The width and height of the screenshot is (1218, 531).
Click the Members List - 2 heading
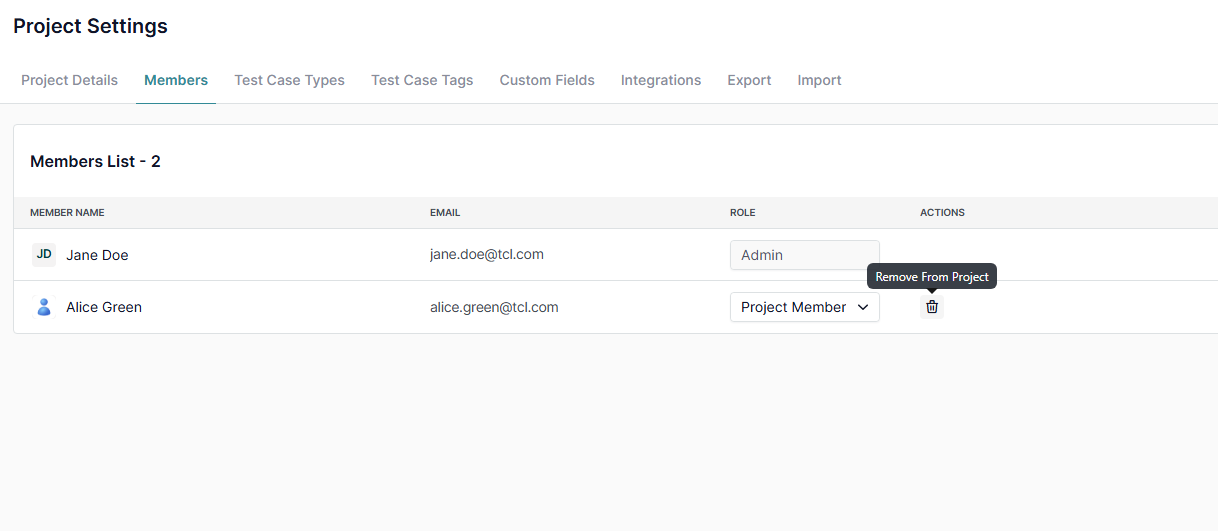coord(95,161)
